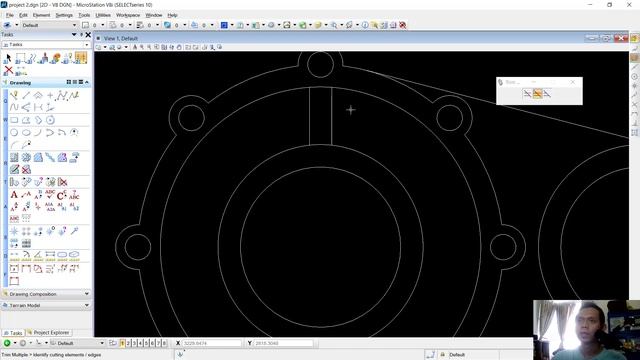The image size is (640, 360).
Task: Select the Place SmartLine tool
Action: click(x=14, y=96)
